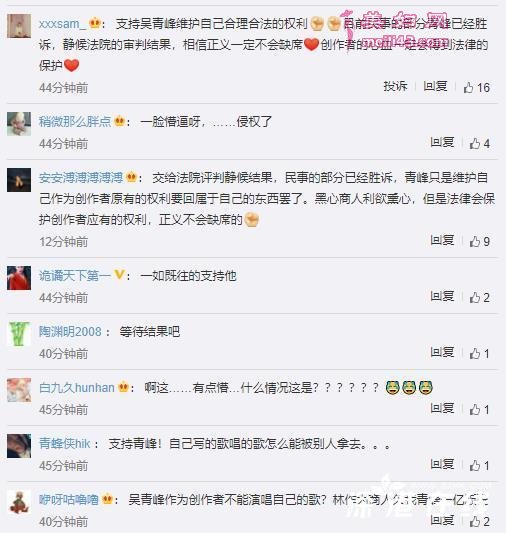The image size is (506, 533).
Task: Open 安安溥溥溥溥溥's profile via username
Action: click(x=81, y=177)
